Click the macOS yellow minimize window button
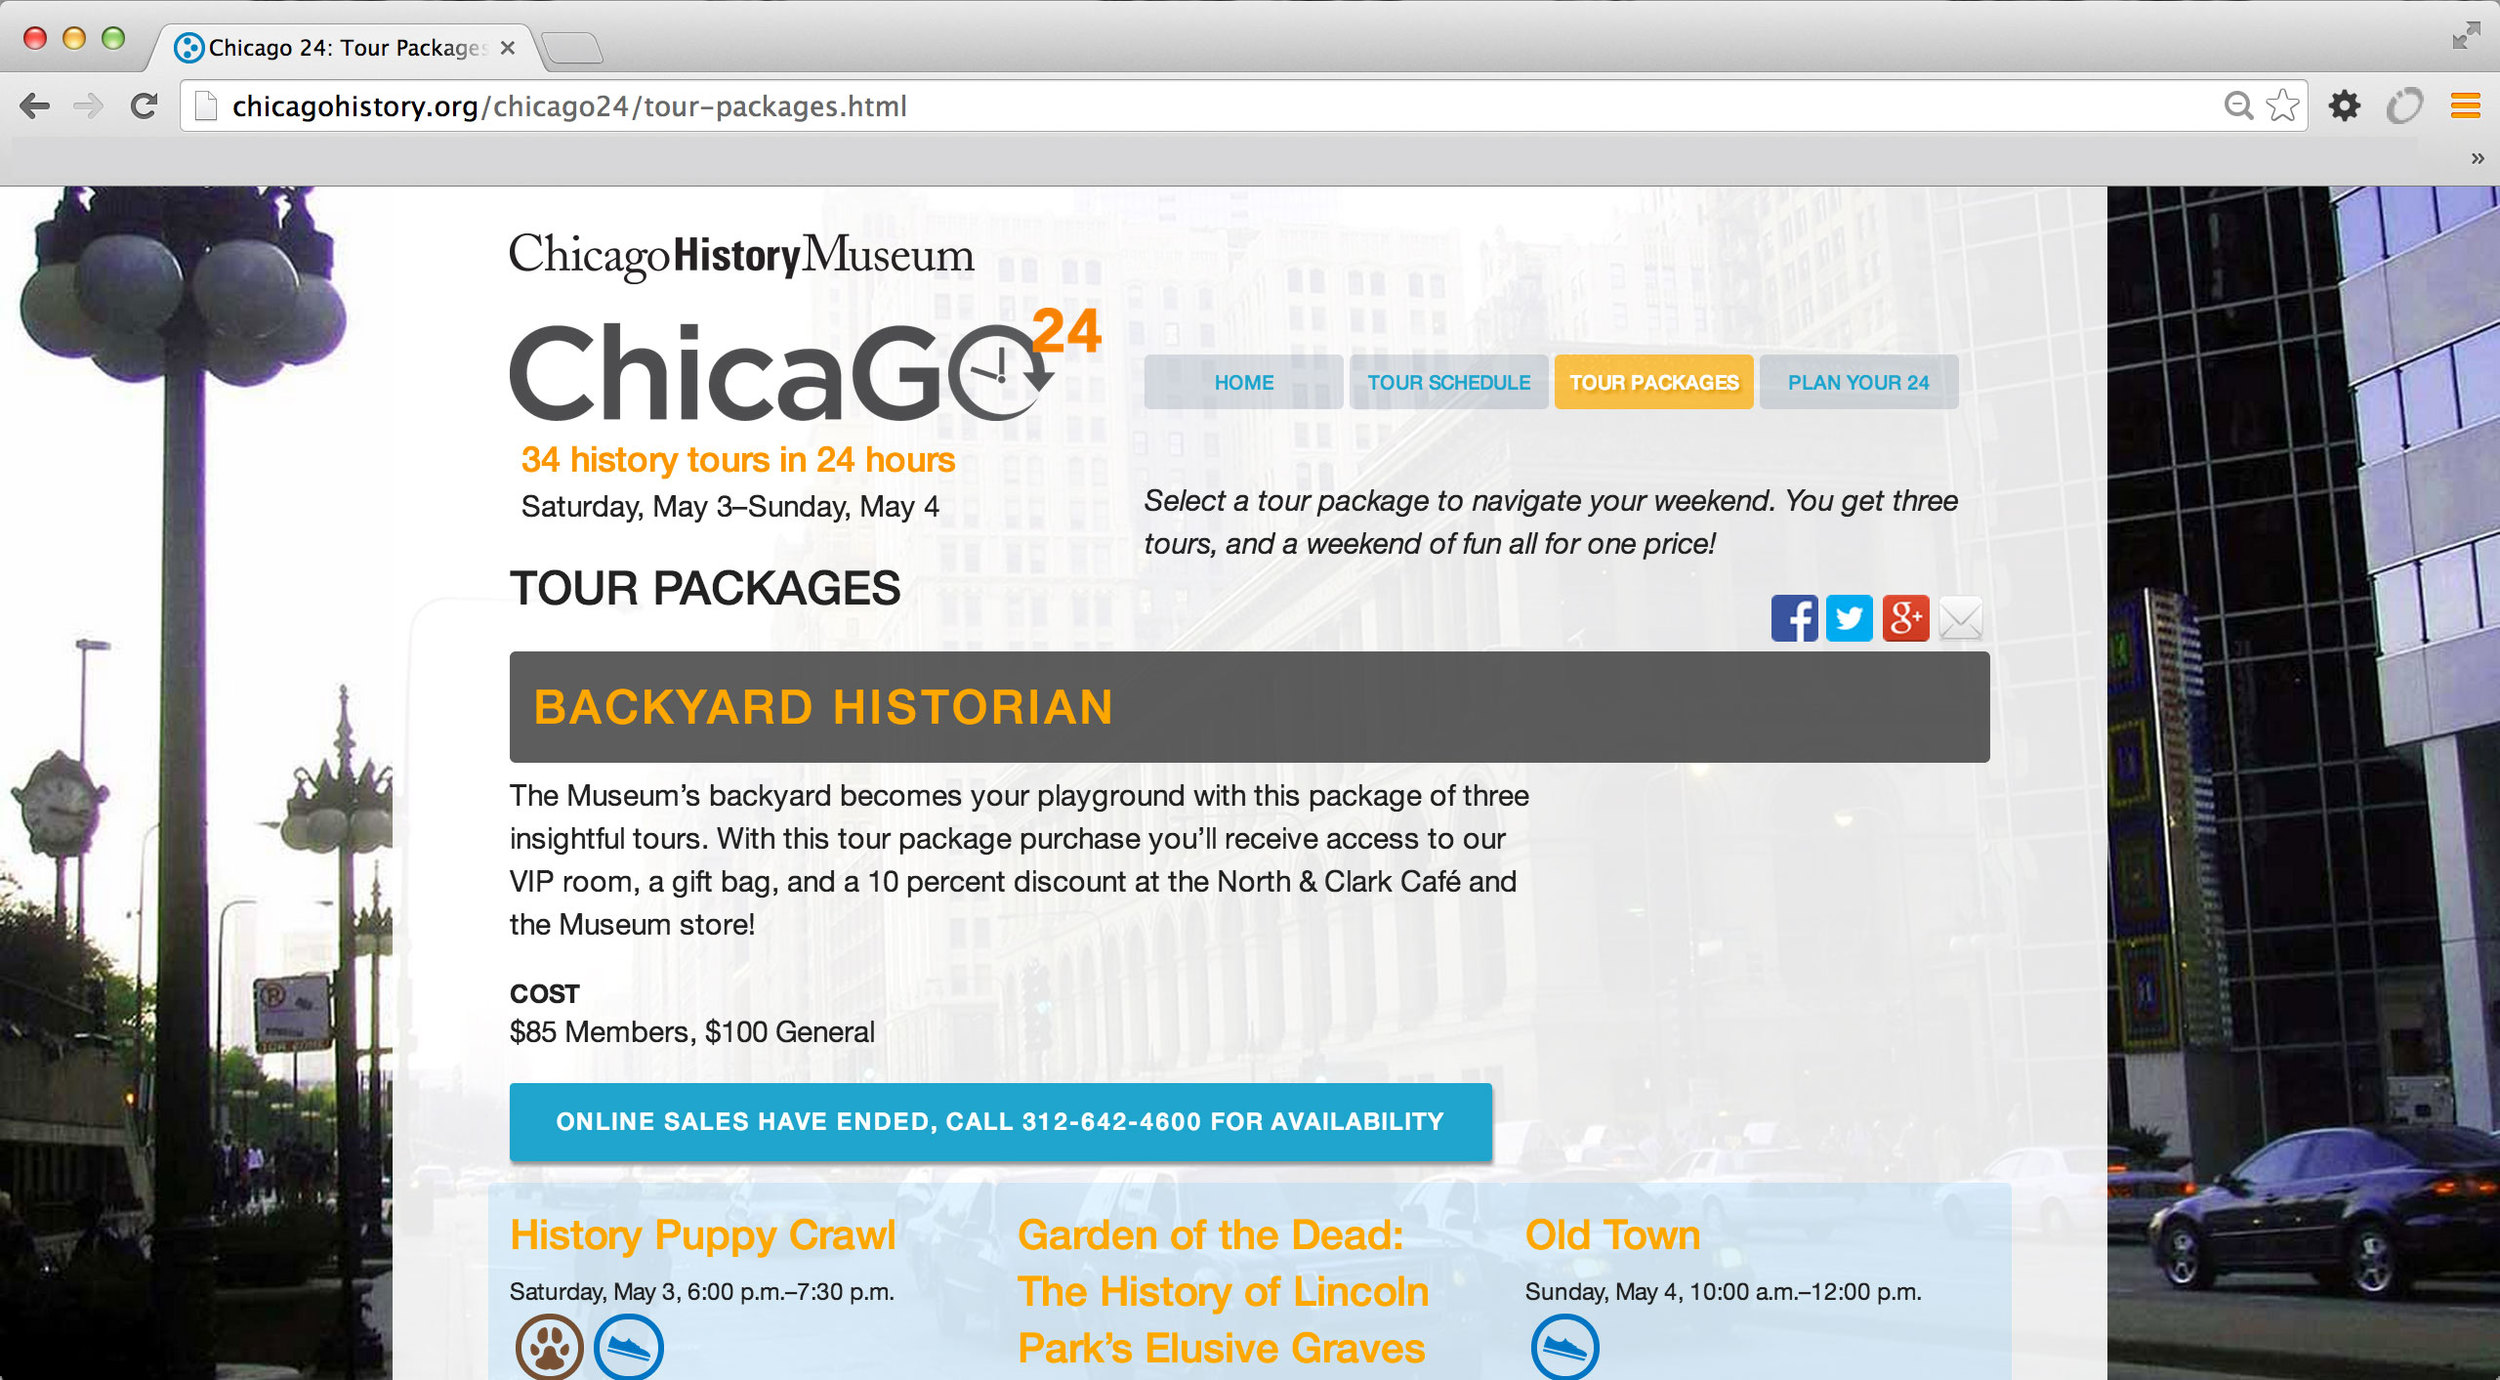Image resolution: width=2500 pixels, height=1380 pixels. pyautogui.click(x=74, y=38)
